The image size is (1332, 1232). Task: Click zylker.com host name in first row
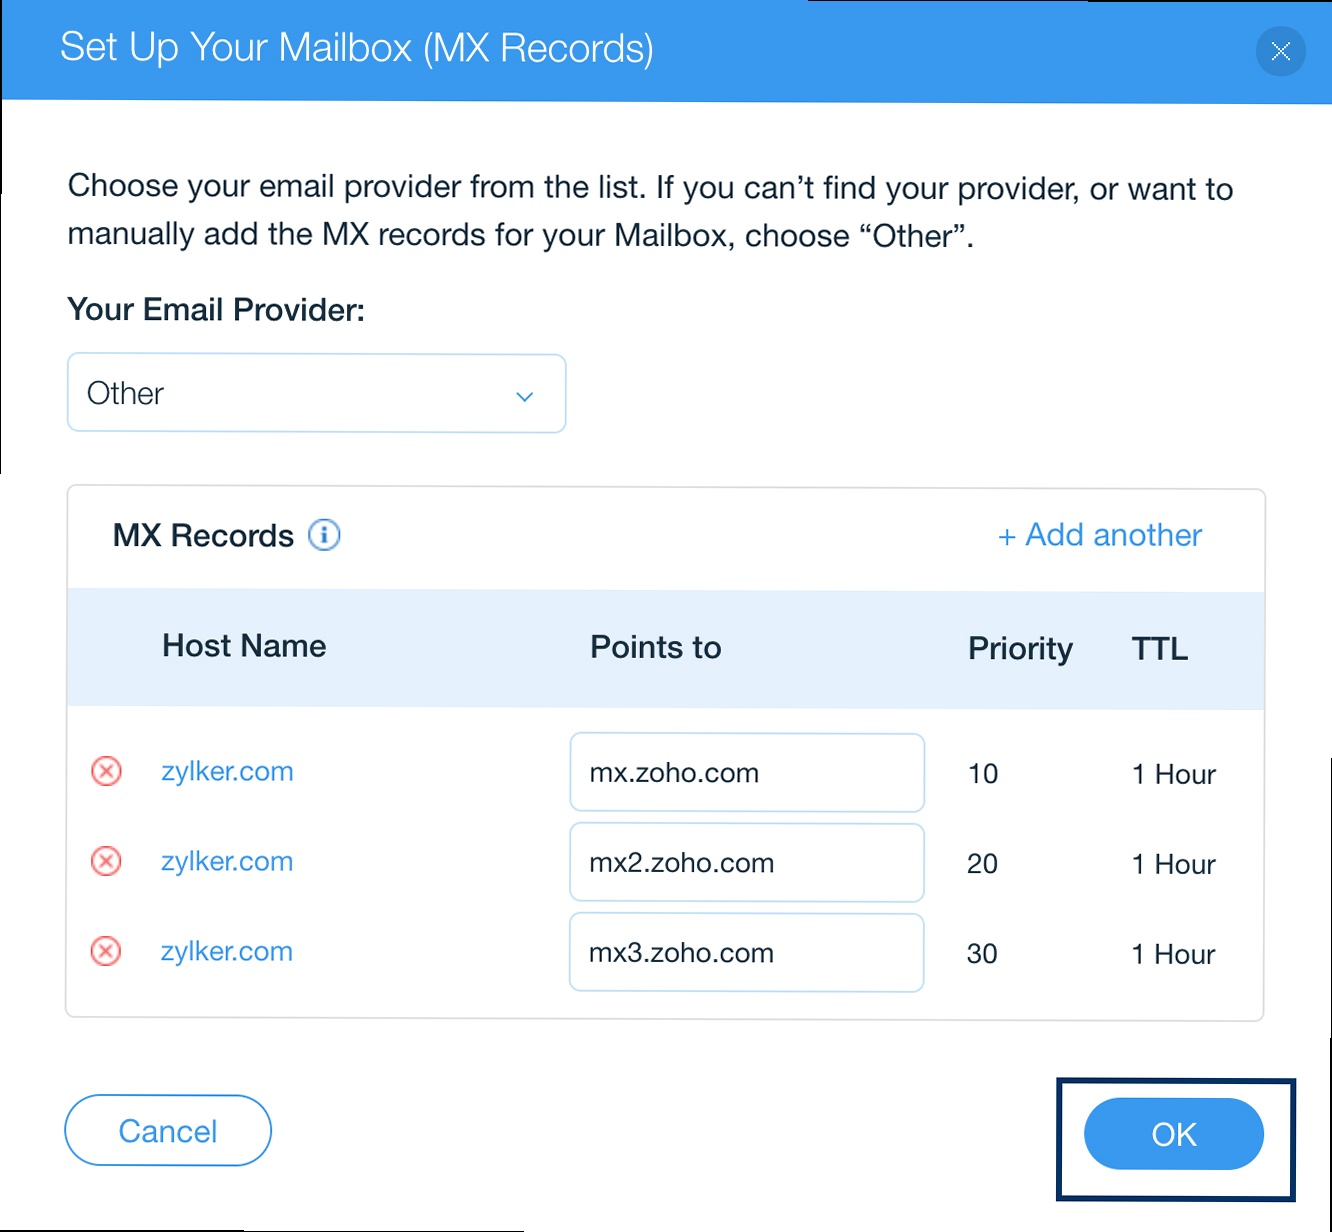tap(227, 772)
